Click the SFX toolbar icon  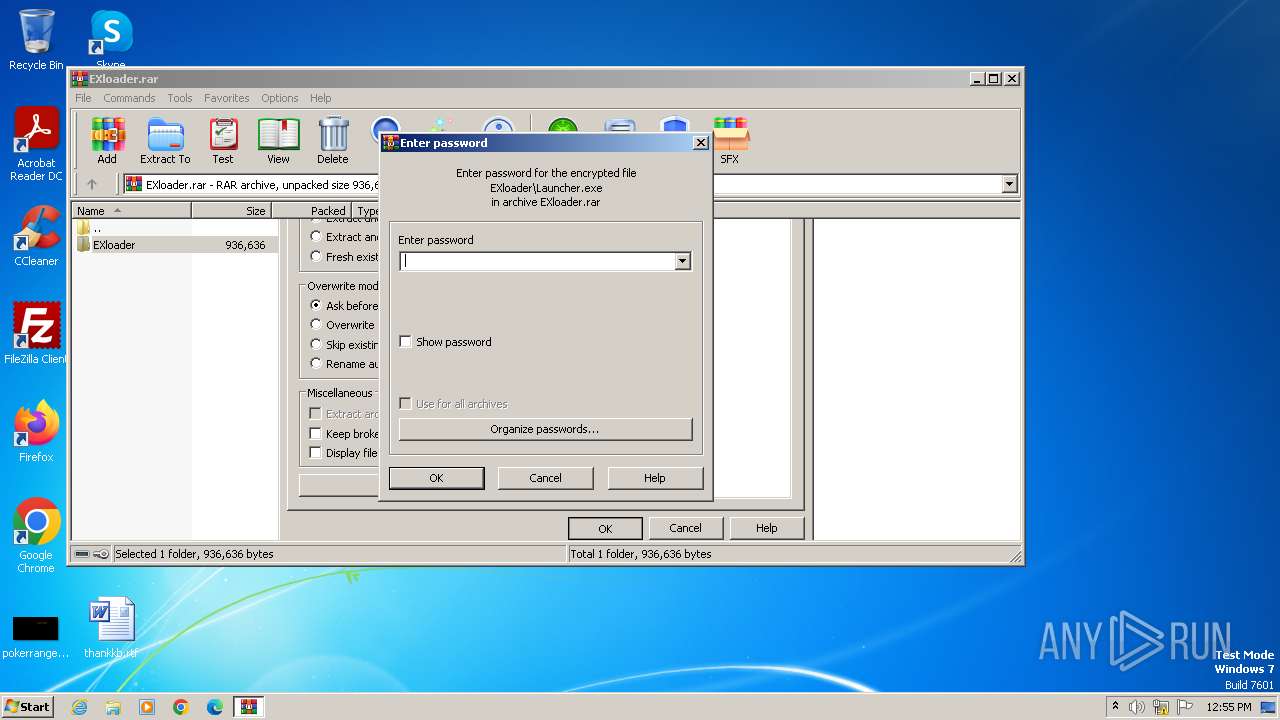pos(730,141)
